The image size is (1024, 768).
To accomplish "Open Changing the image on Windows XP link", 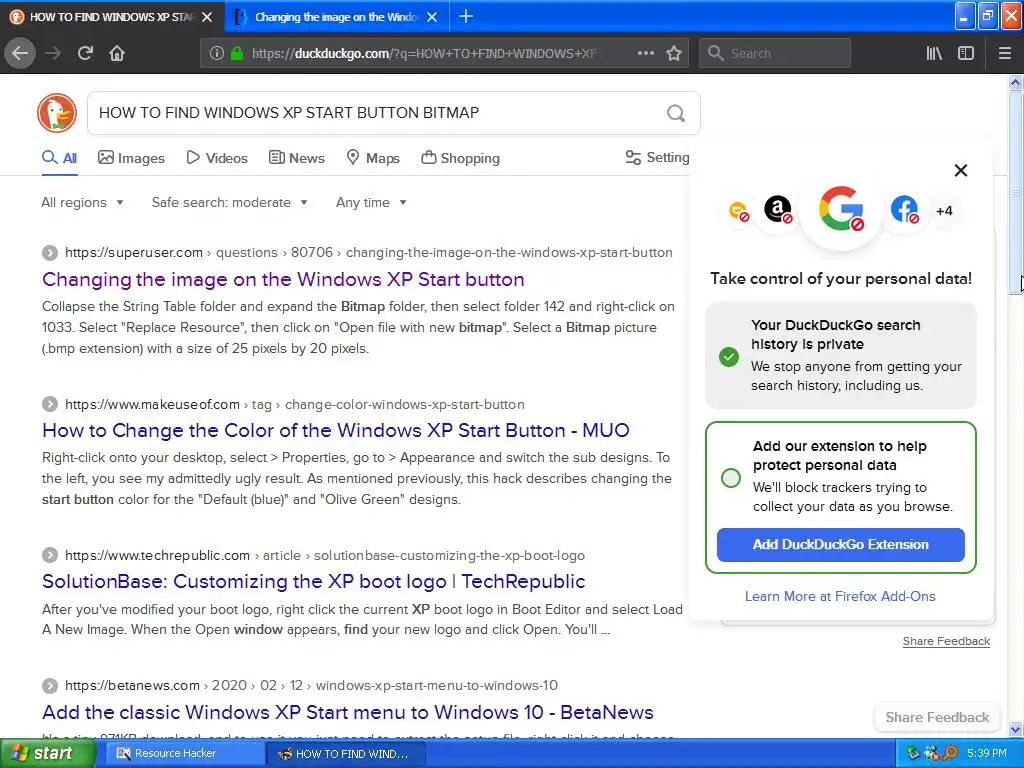I will tap(283, 280).
